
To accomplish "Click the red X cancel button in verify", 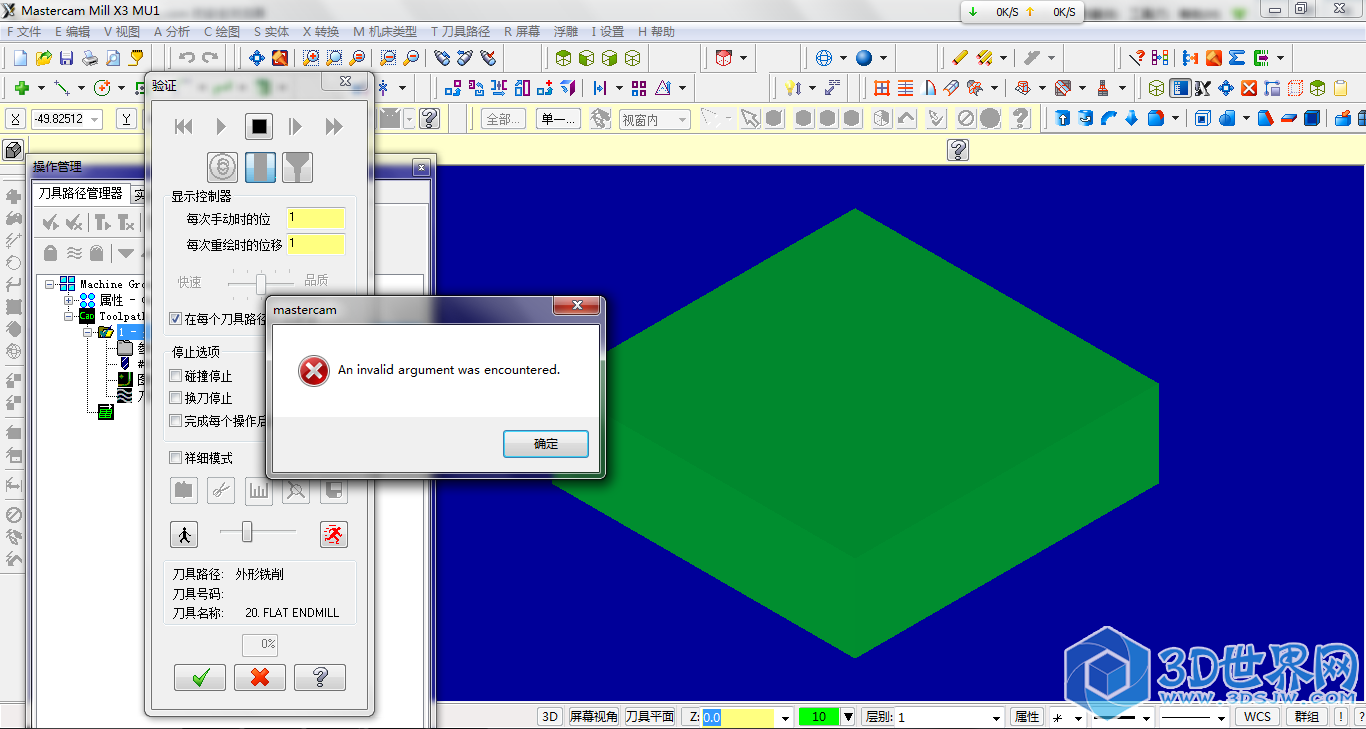I will (260, 677).
